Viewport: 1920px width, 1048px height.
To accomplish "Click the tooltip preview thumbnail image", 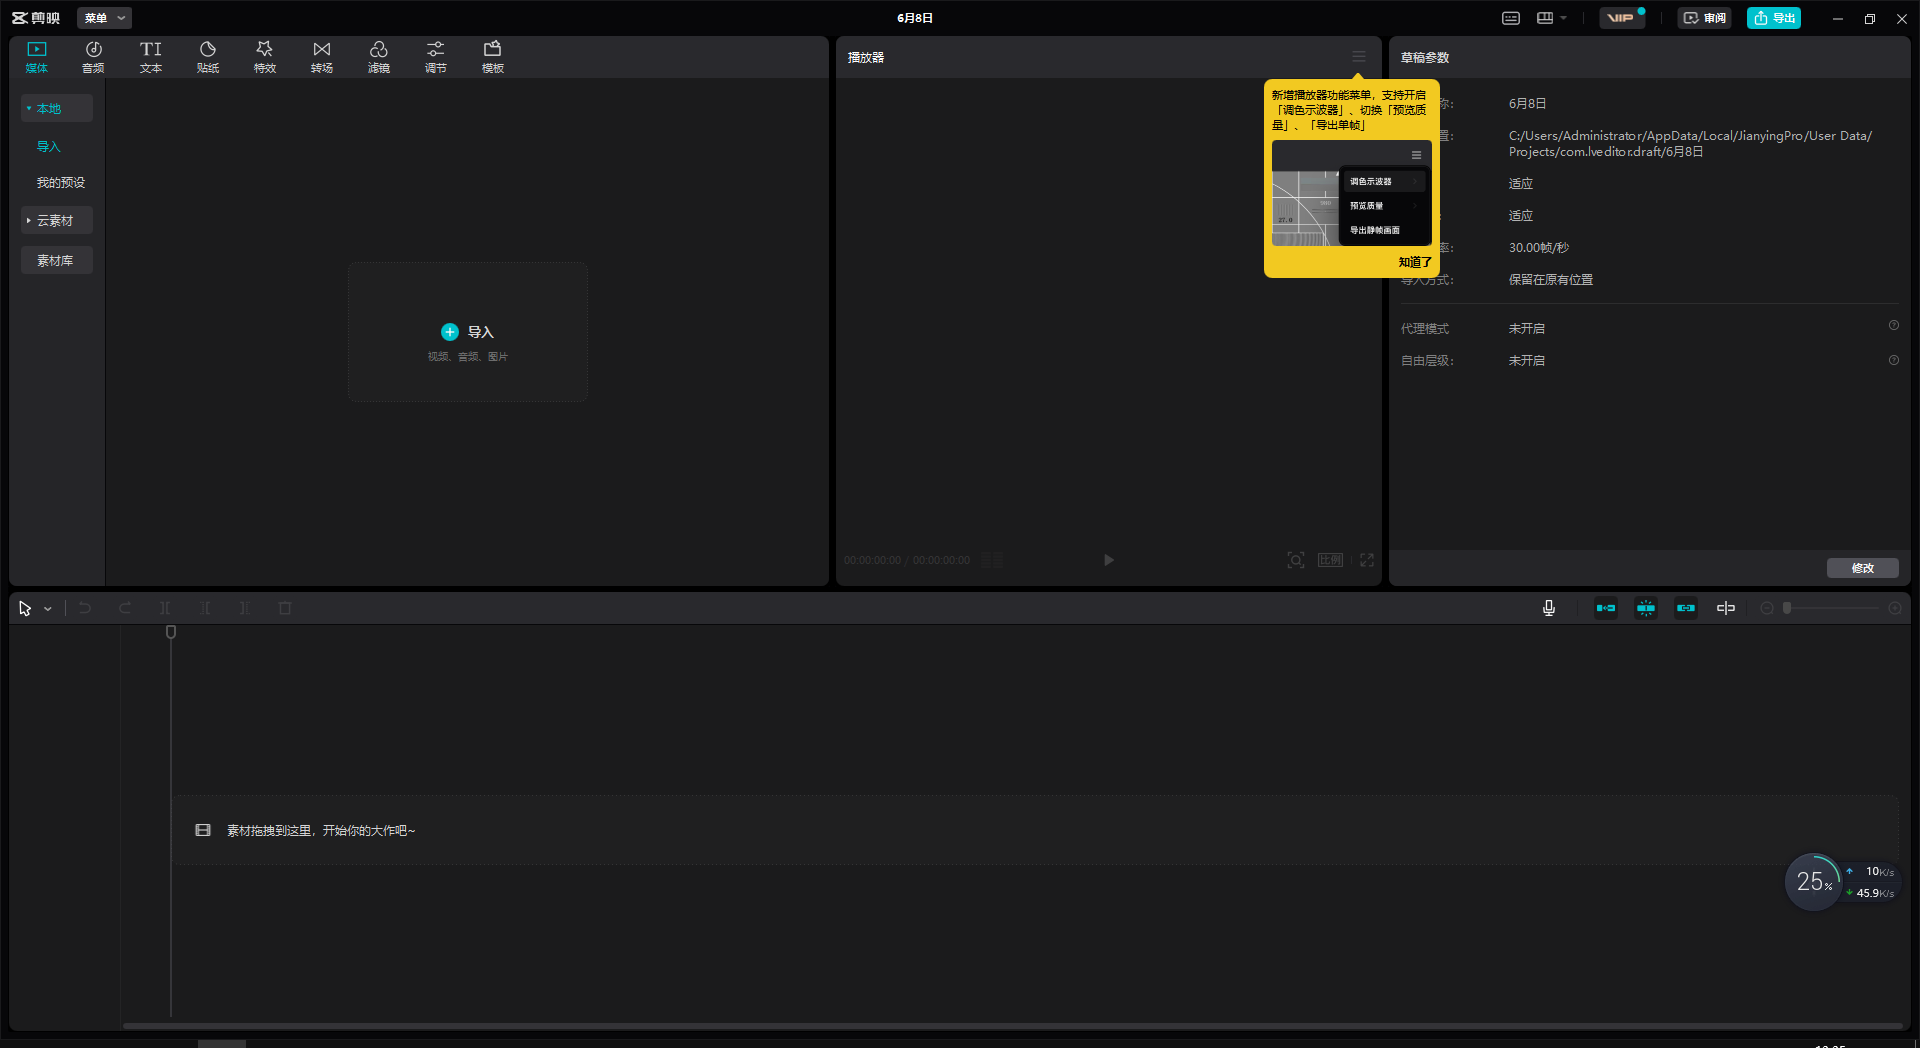I will (1352, 193).
